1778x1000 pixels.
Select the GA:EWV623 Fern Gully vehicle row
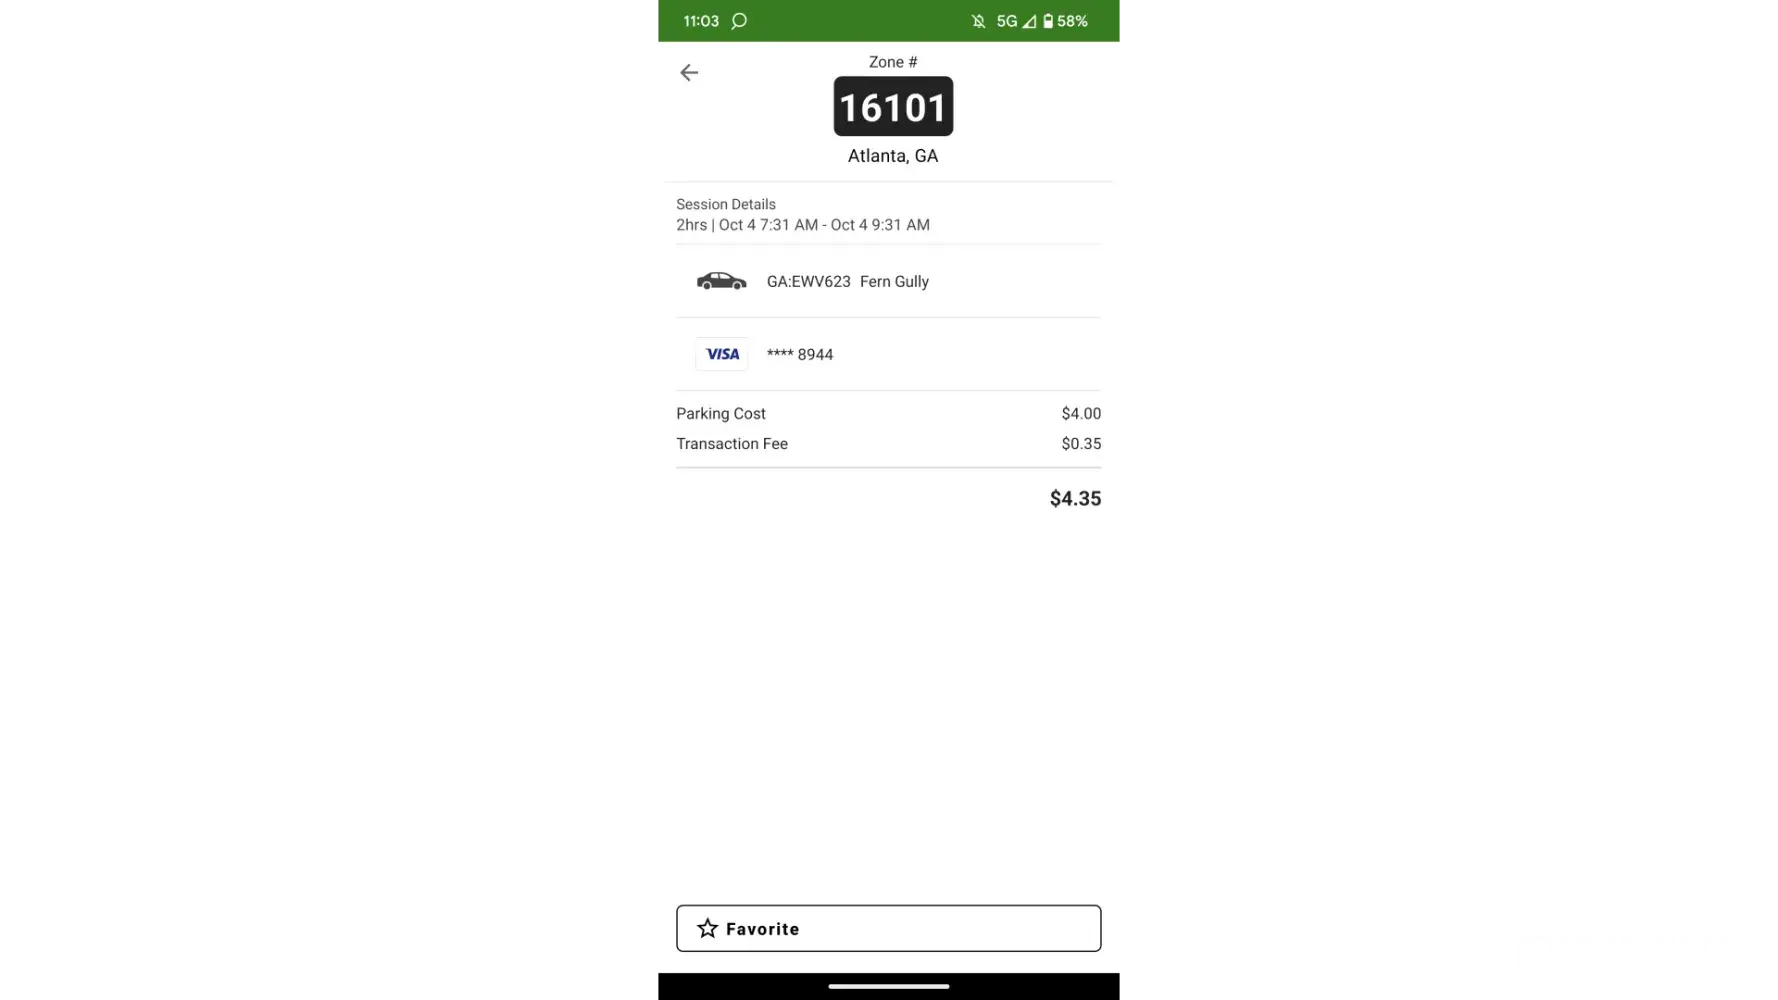click(888, 281)
